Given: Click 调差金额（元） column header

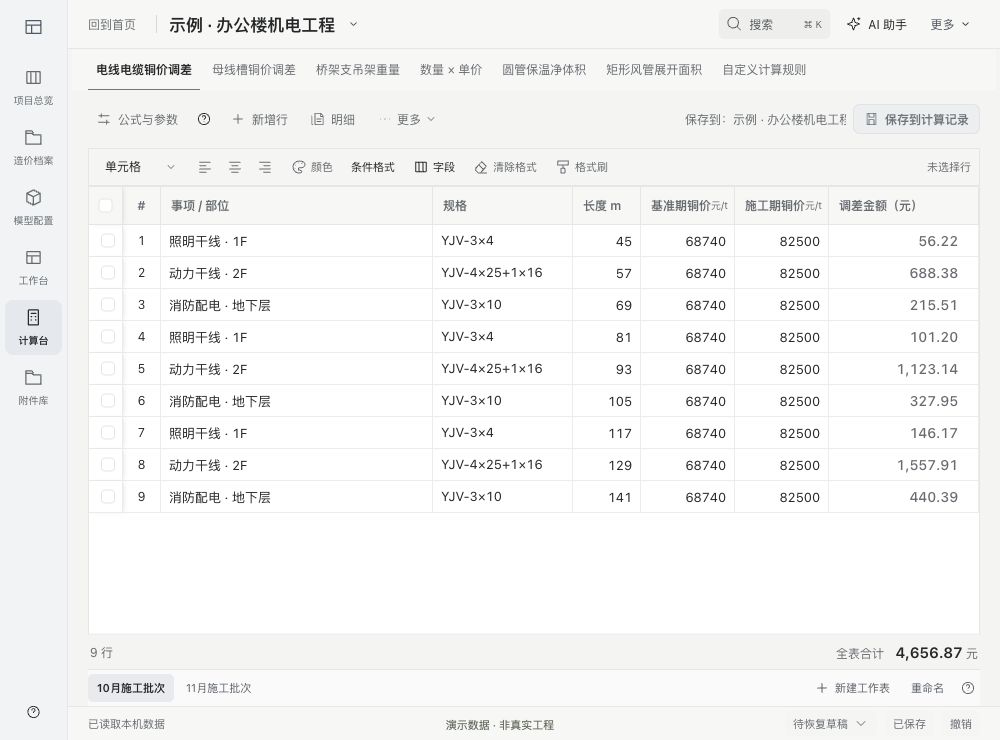Looking at the screenshot, I should [x=903, y=205].
